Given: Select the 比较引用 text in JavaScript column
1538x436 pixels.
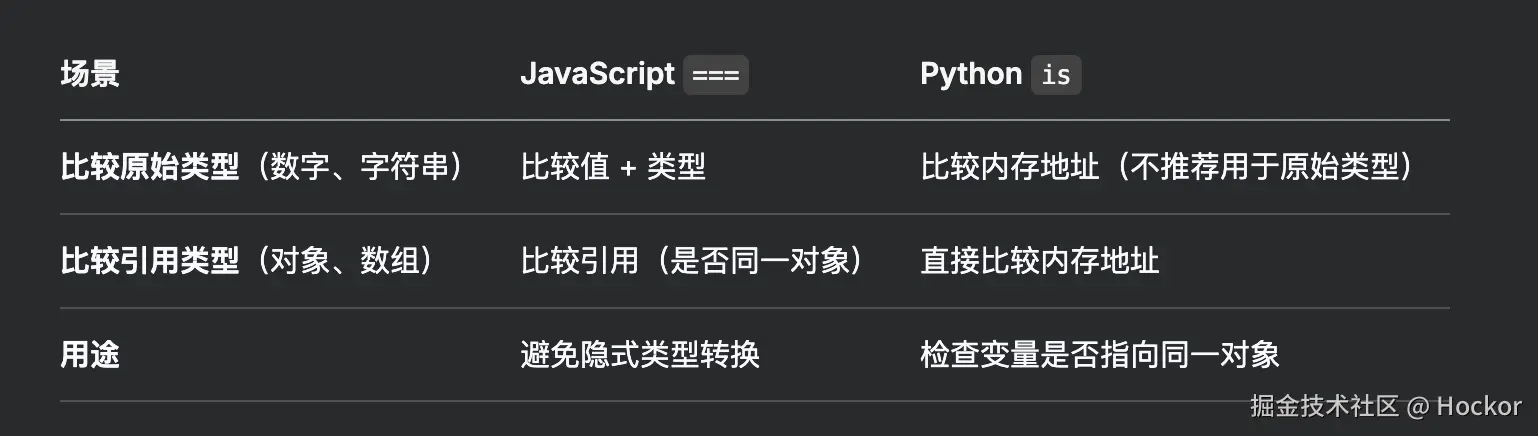Looking at the screenshot, I should tap(579, 261).
